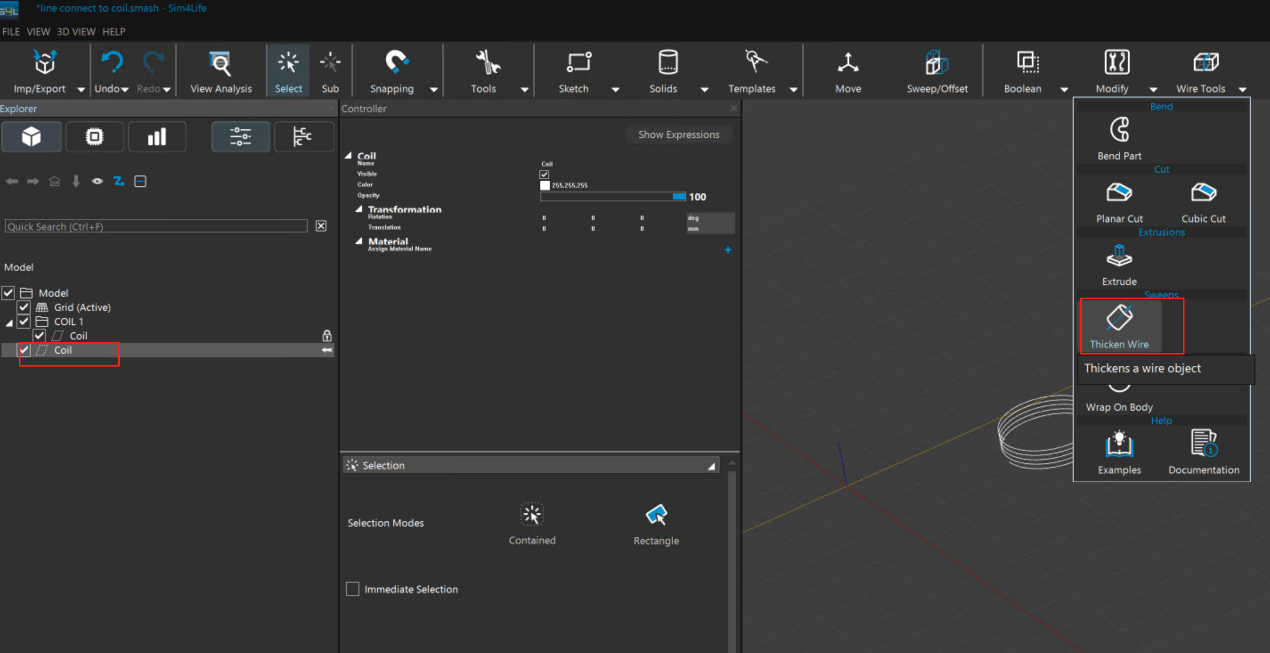Image resolution: width=1270 pixels, height=653 pixels.
Task: Toggle the Visible checkbox for Coil
Action: (x=545, y=175)
